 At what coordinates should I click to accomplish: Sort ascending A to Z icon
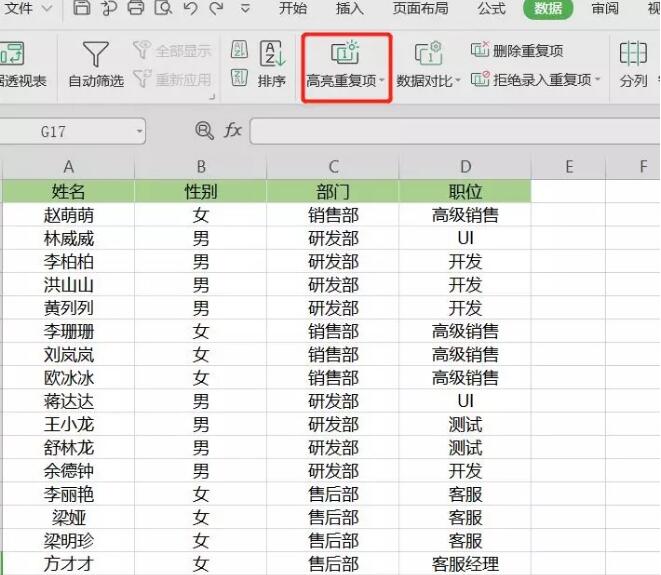[239, 49]
